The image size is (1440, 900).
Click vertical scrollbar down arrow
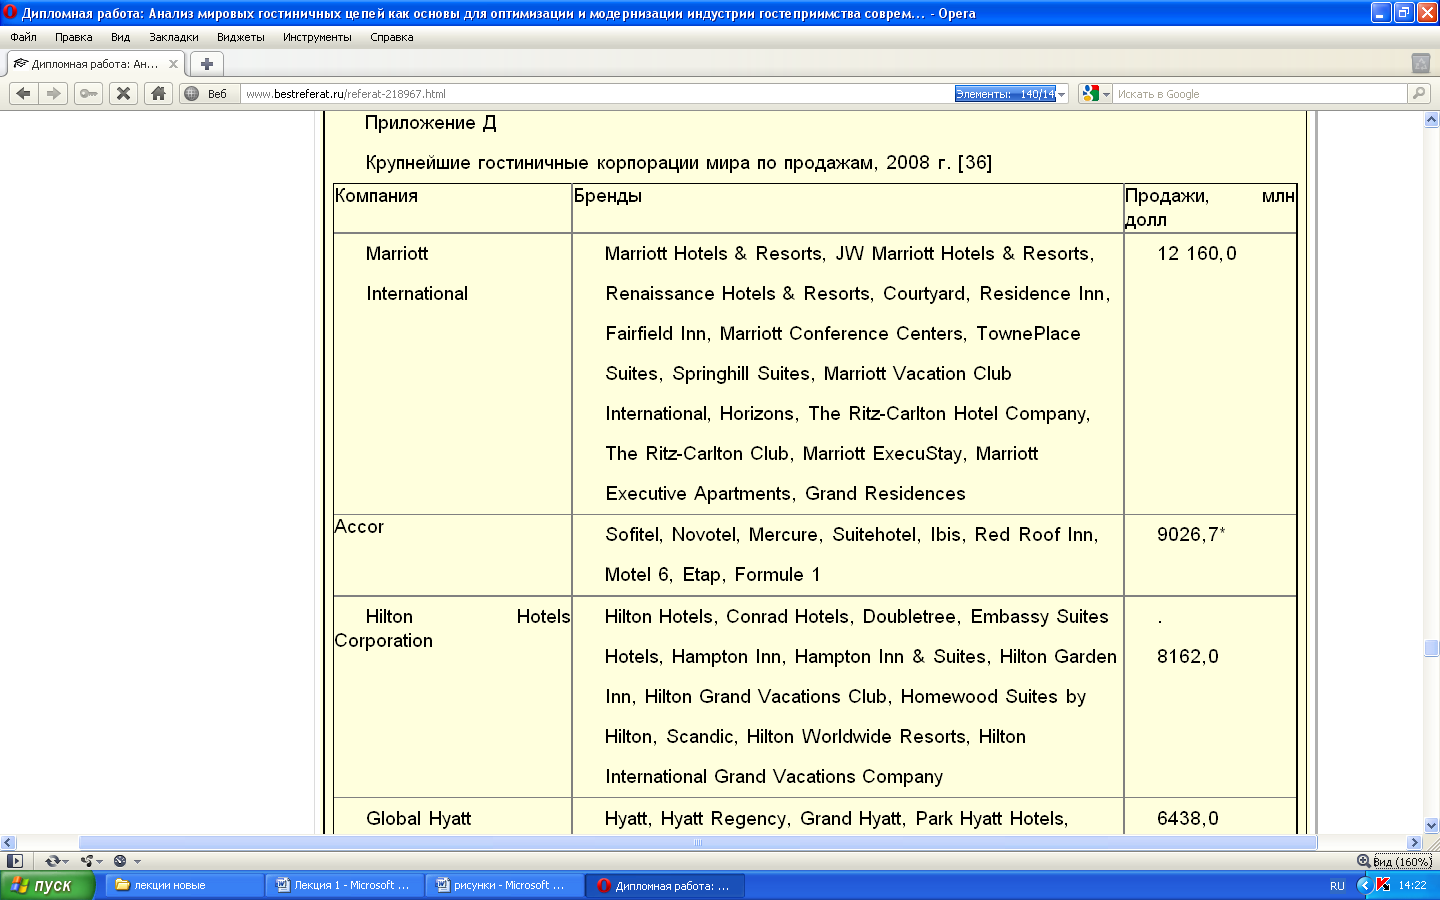click(x=1431, y=826)
